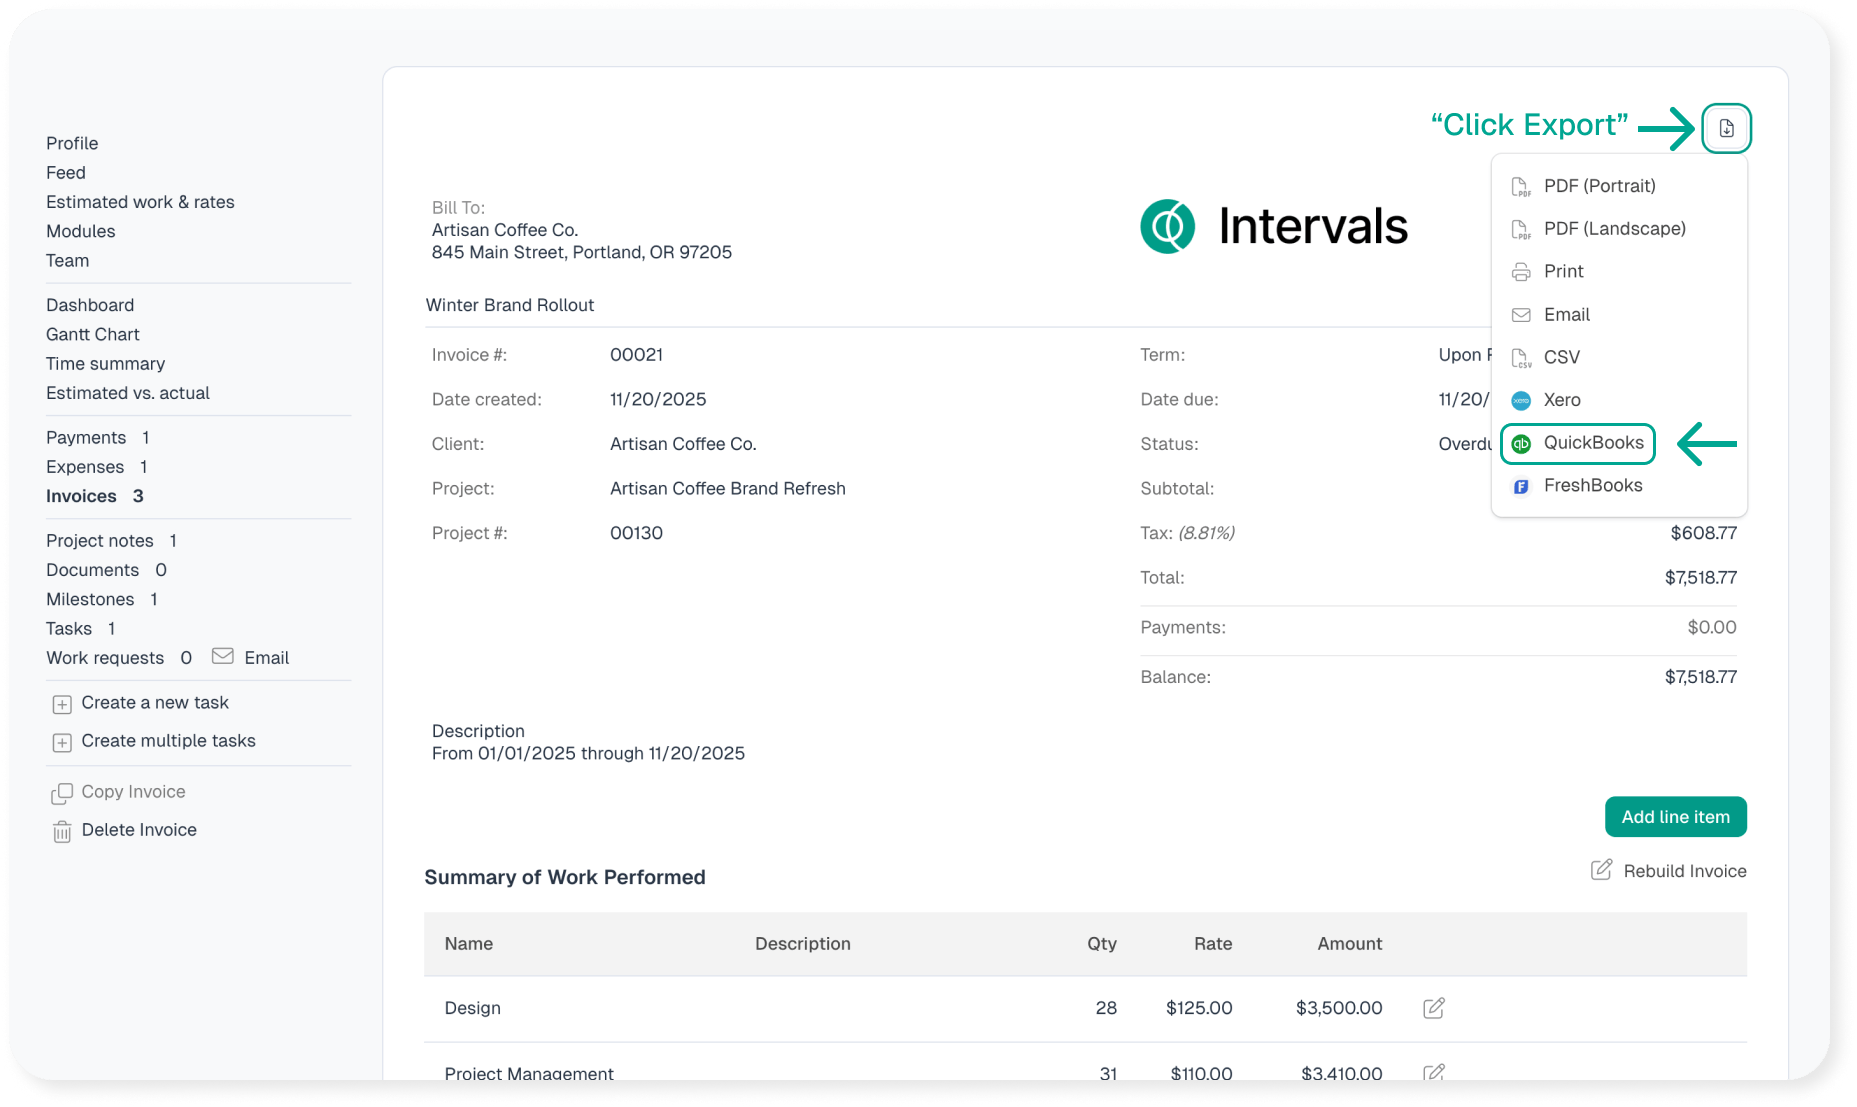Click the Export icon button
This screenshot has width=1857, height=1107.
(x=1726, y=128)
